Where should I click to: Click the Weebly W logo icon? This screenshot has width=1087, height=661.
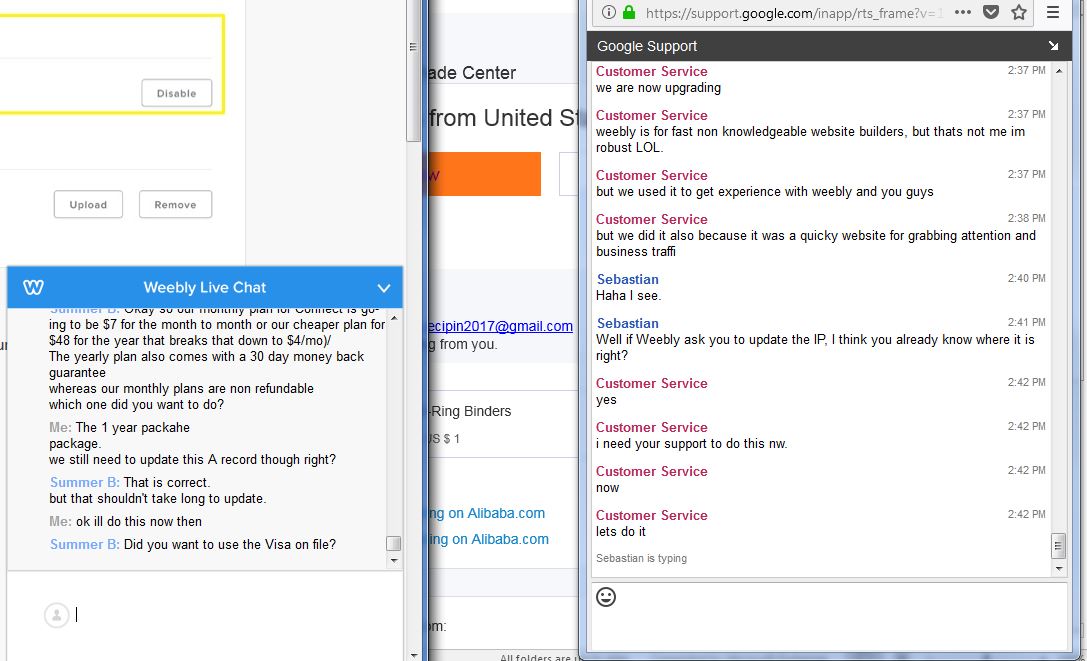coord(33,287)
